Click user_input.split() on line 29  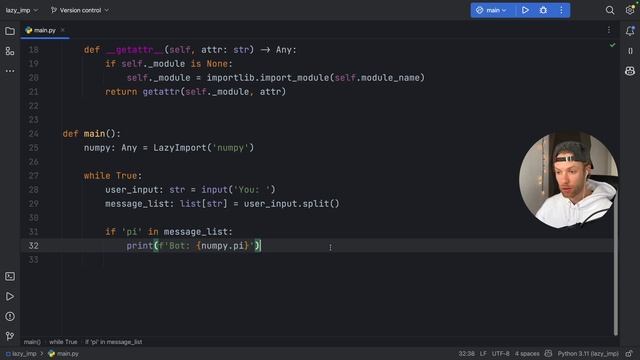coord(291,204)
